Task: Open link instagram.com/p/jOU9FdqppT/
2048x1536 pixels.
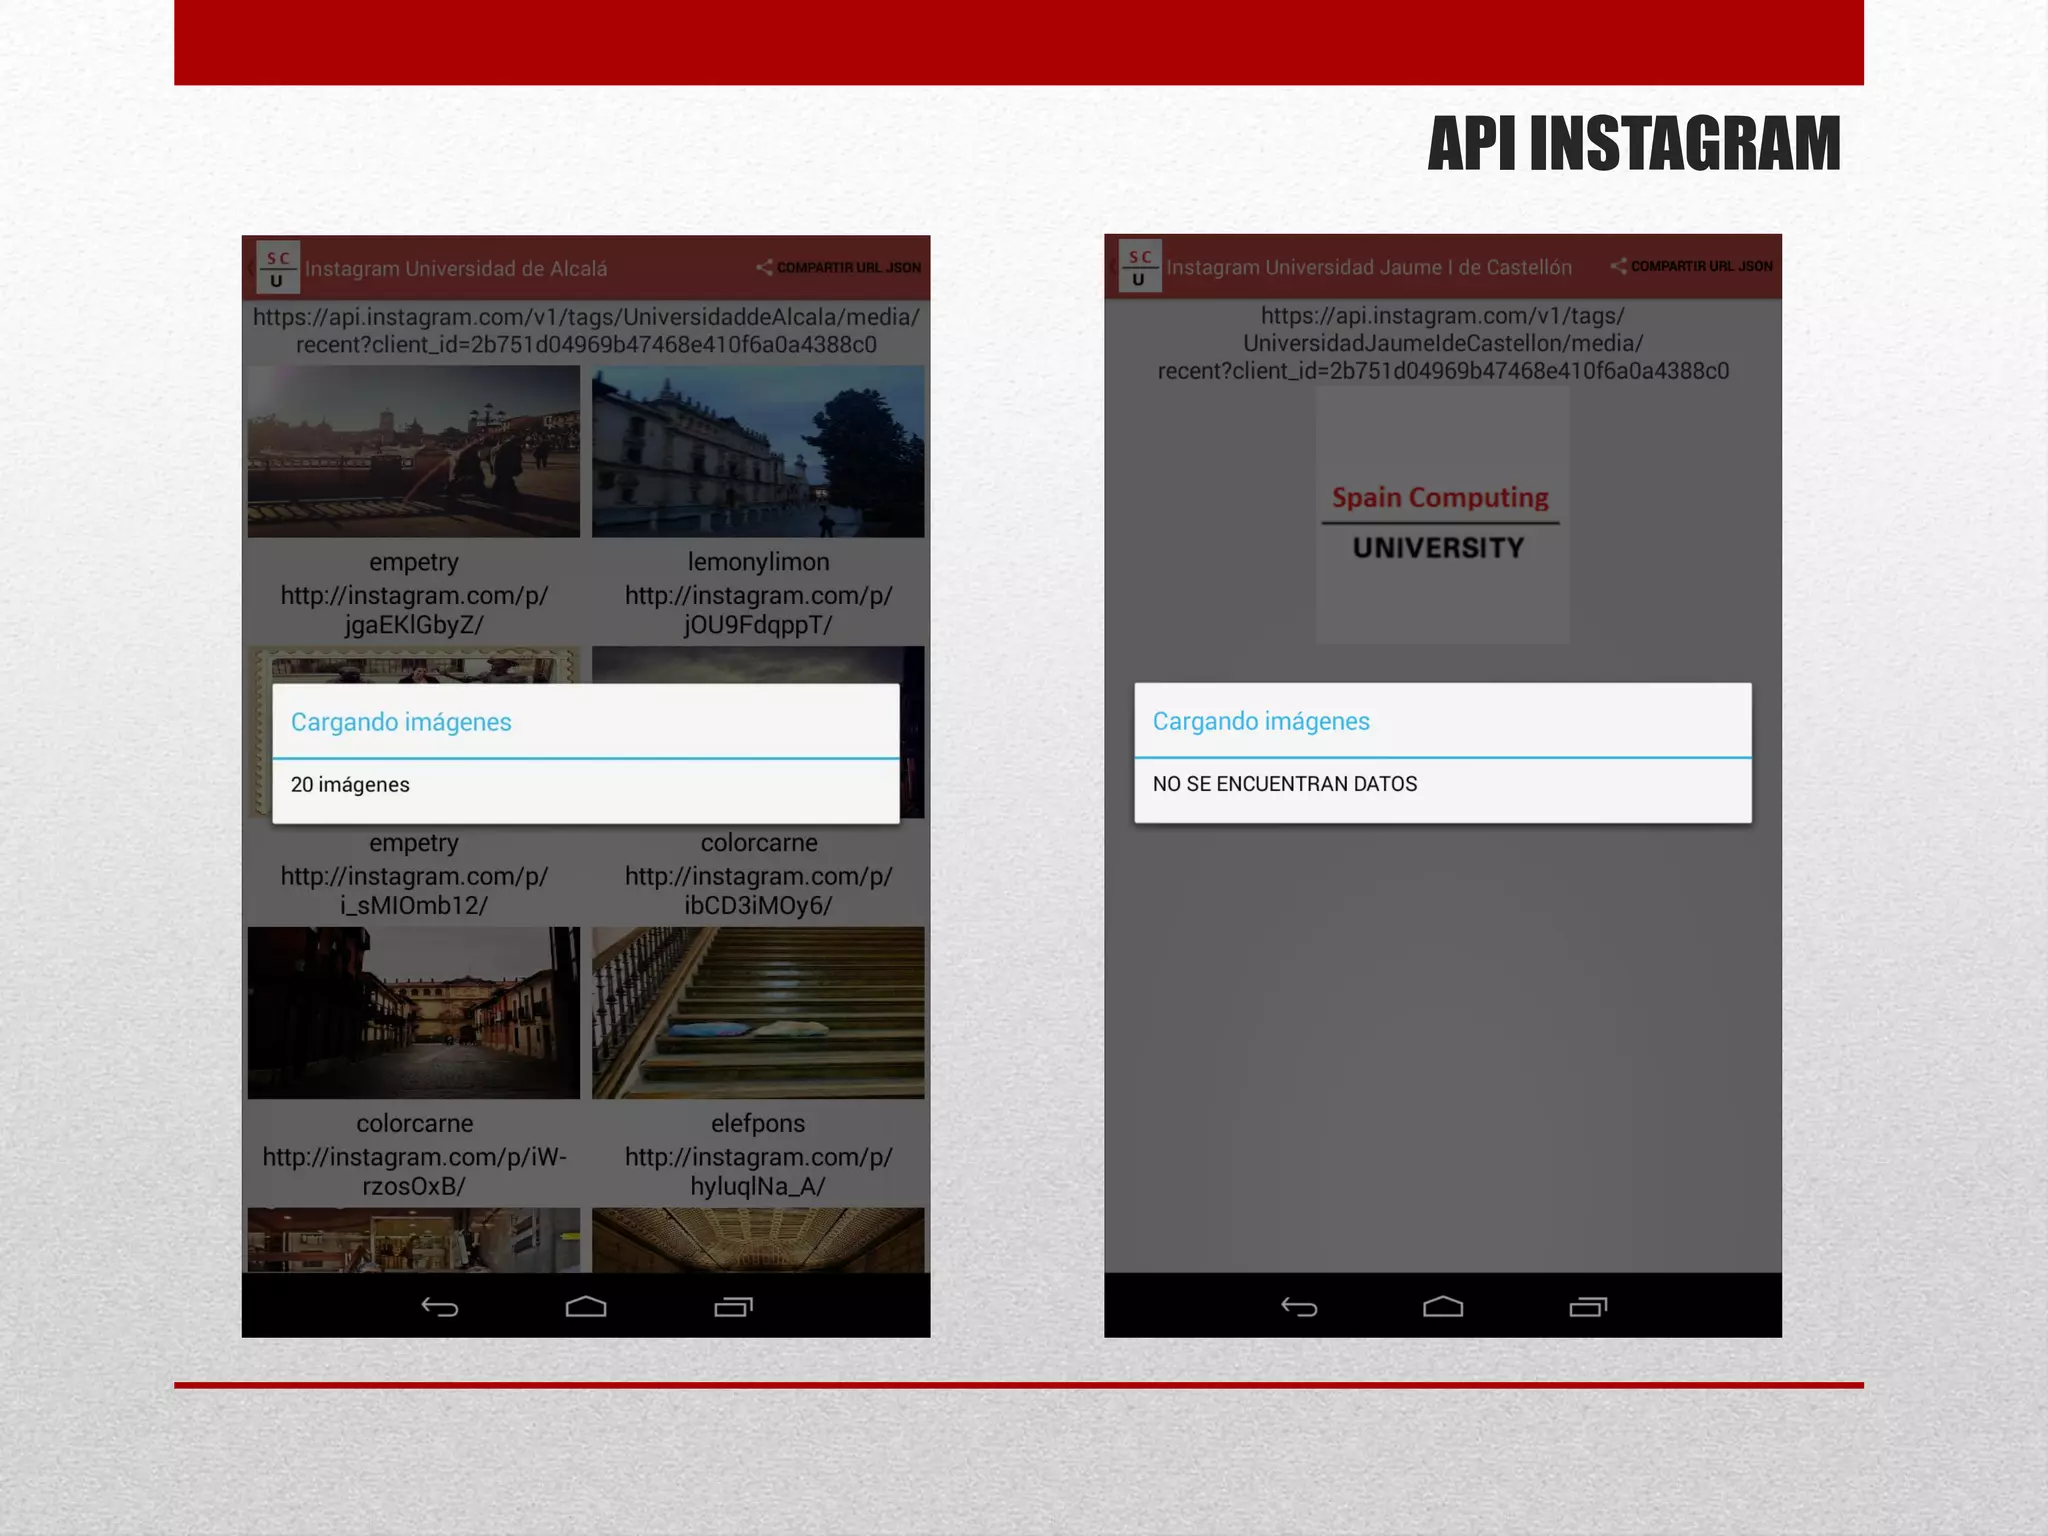Action: click(x=758, y=610)
